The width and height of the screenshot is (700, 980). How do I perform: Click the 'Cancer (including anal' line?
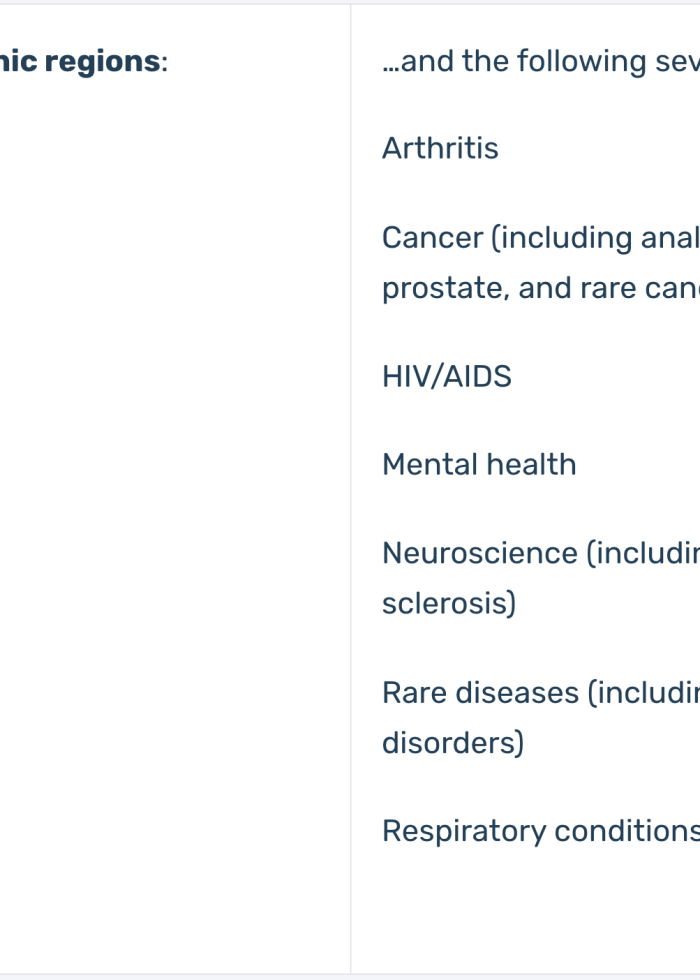(541, 238)
